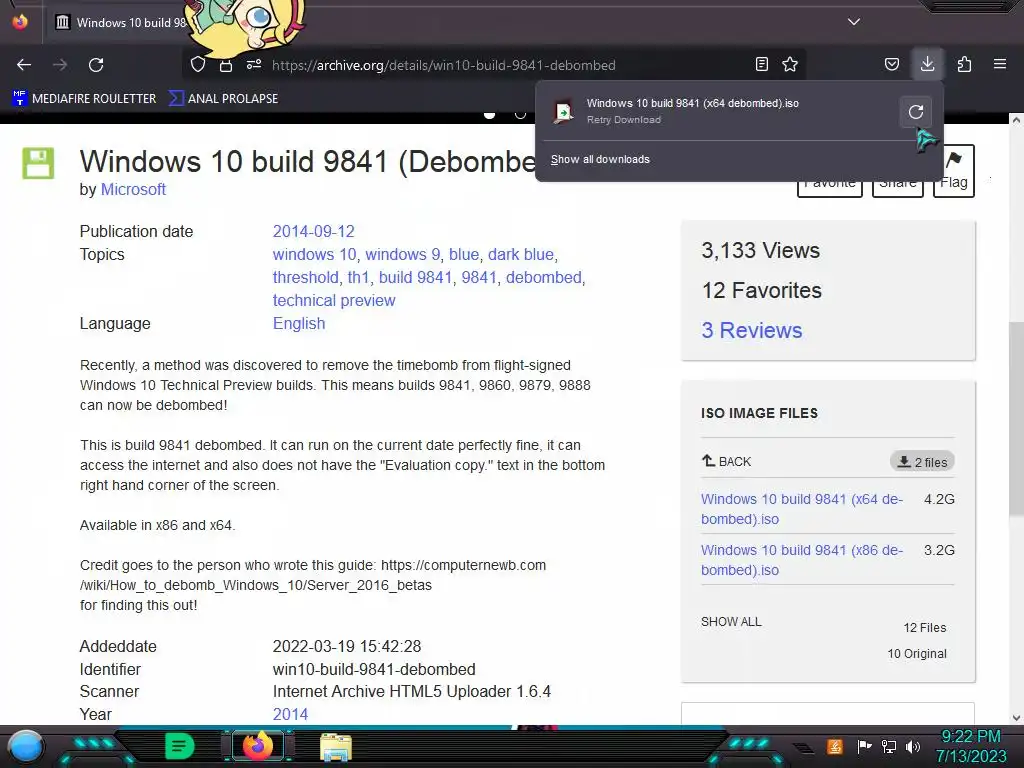Open MEDIAFIRE ROULETTER bookmark

(x=84, y=99)
